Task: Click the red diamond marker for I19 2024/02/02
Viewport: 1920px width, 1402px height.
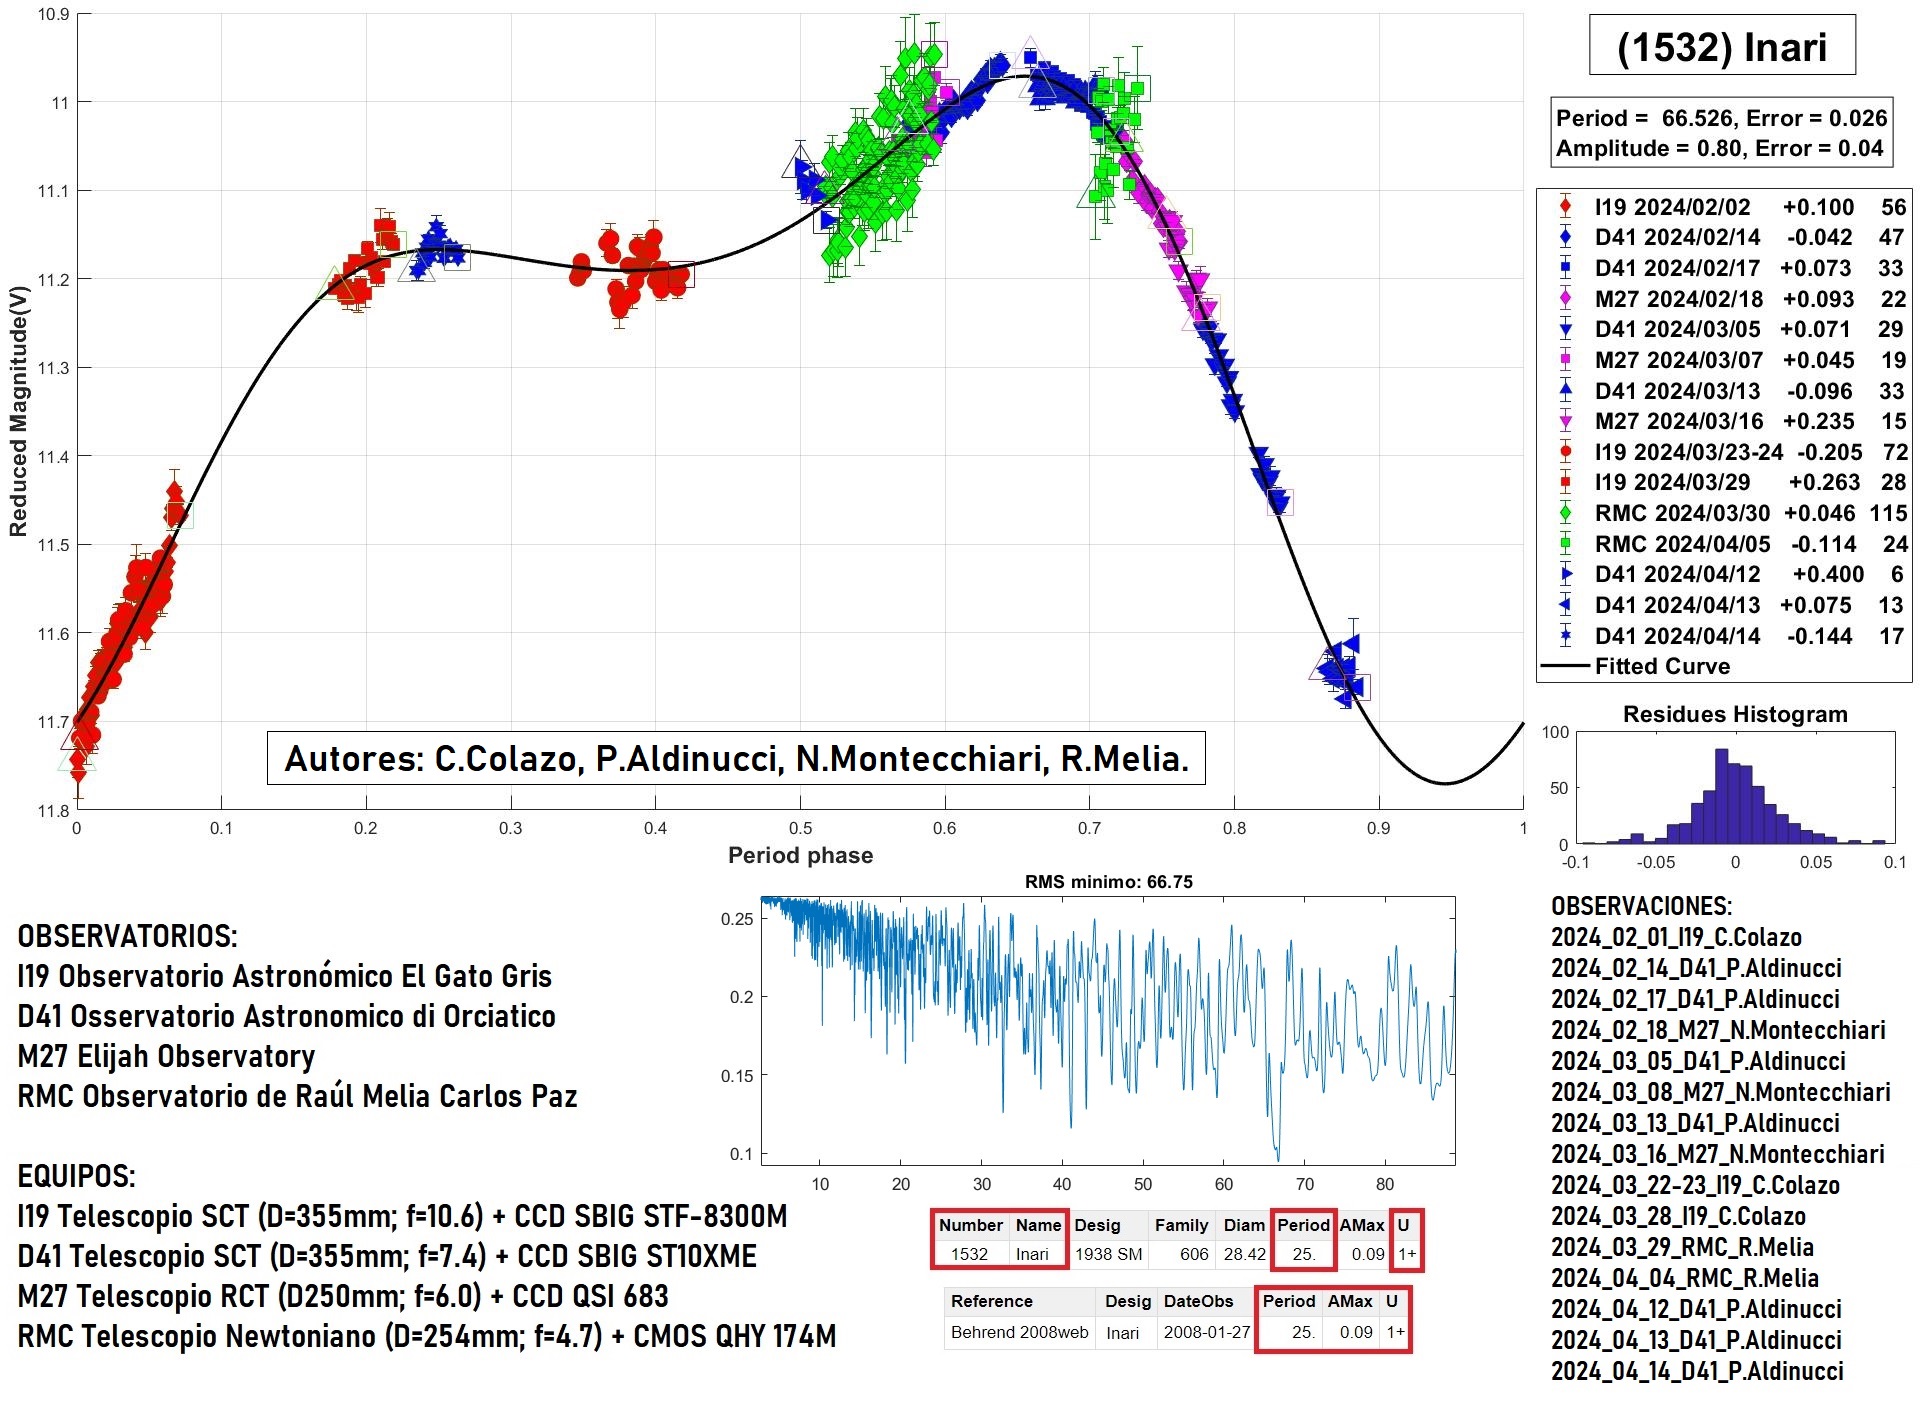Action: click(1565, 207)
